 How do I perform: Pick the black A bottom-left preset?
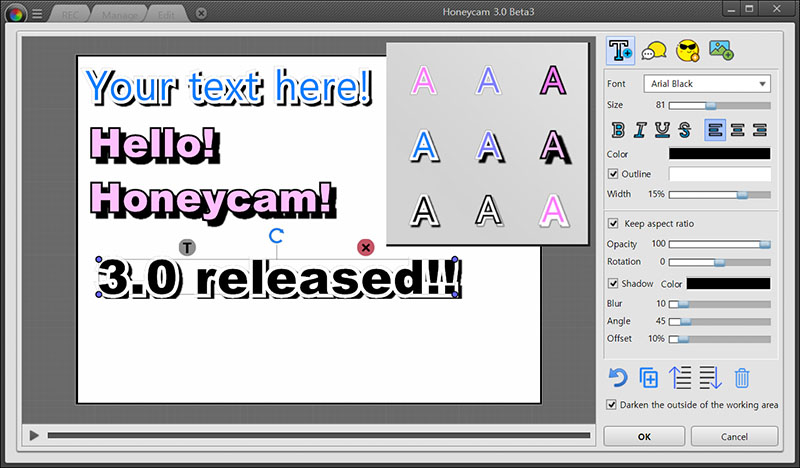(424, 210)
